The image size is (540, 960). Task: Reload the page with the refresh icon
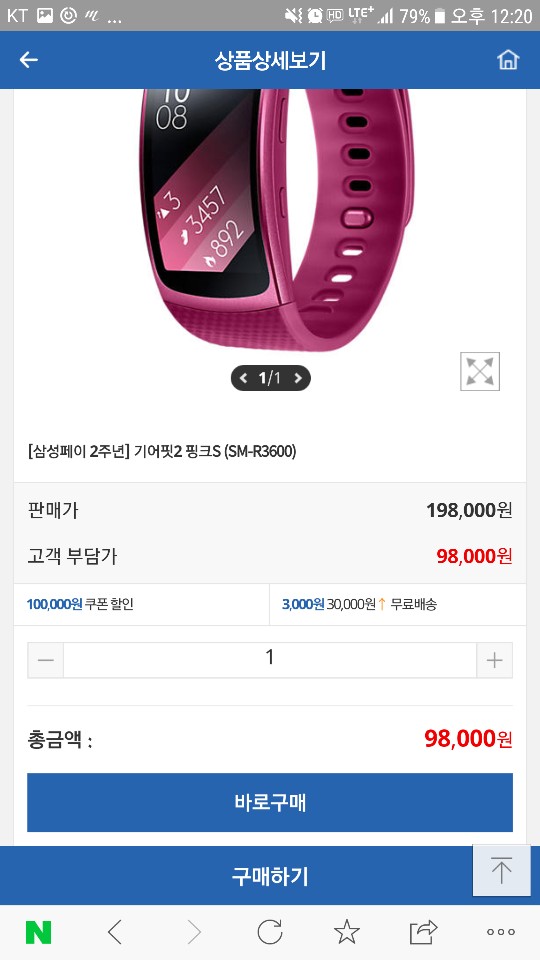point(269,932)
